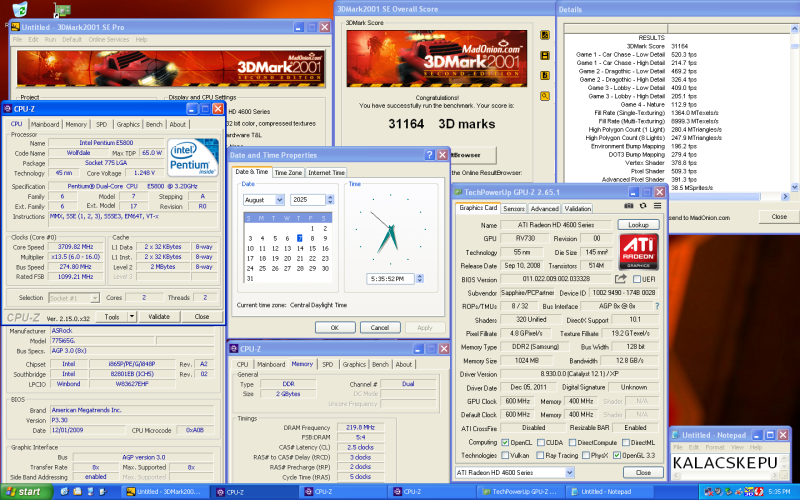Click the year 2025 spinner arrows
The width and height of the screenshot is (800, 500).
[330, 200]
